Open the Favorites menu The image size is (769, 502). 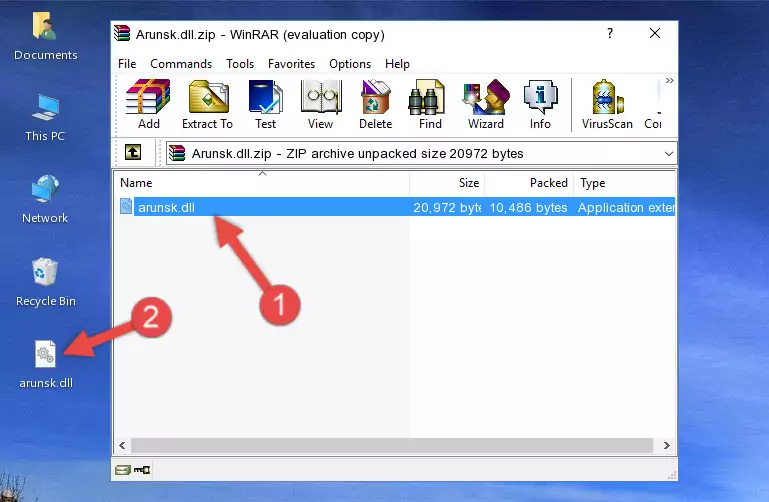291,64
